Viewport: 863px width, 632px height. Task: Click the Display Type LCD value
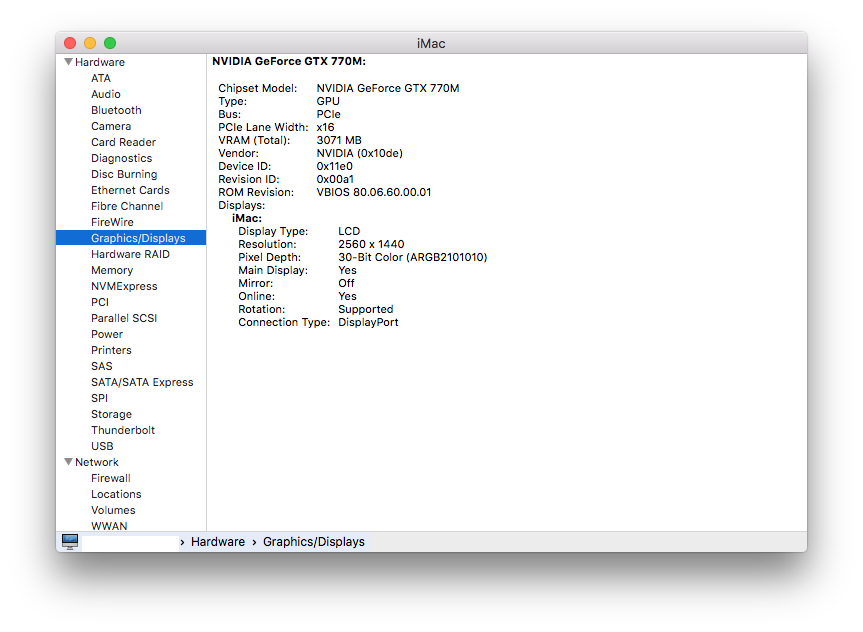(349, 231)
